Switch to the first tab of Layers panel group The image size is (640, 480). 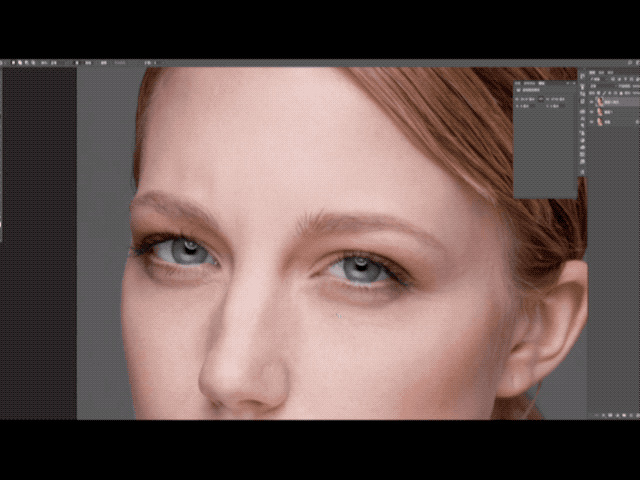[592, 73]
